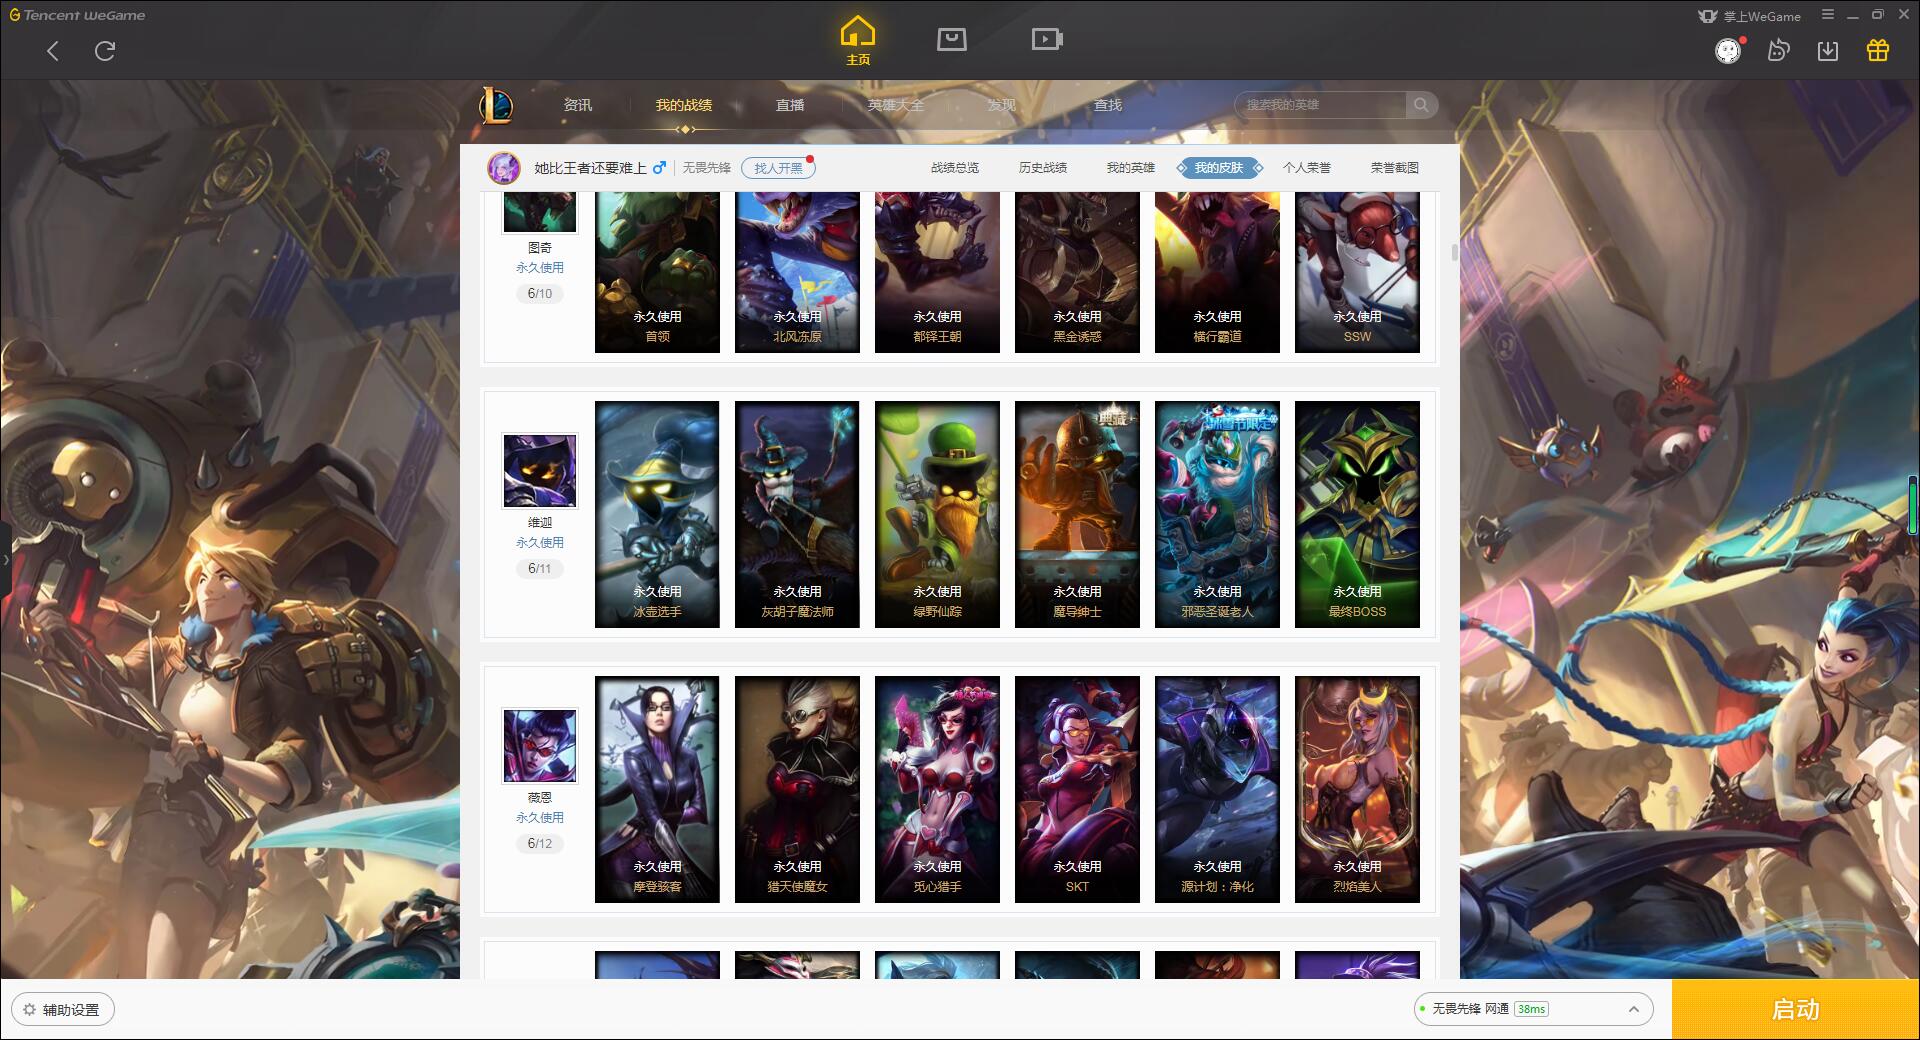The image size is (1920, 1040).
Task: Open the SKT skin card
Action: pos(1077,790)
